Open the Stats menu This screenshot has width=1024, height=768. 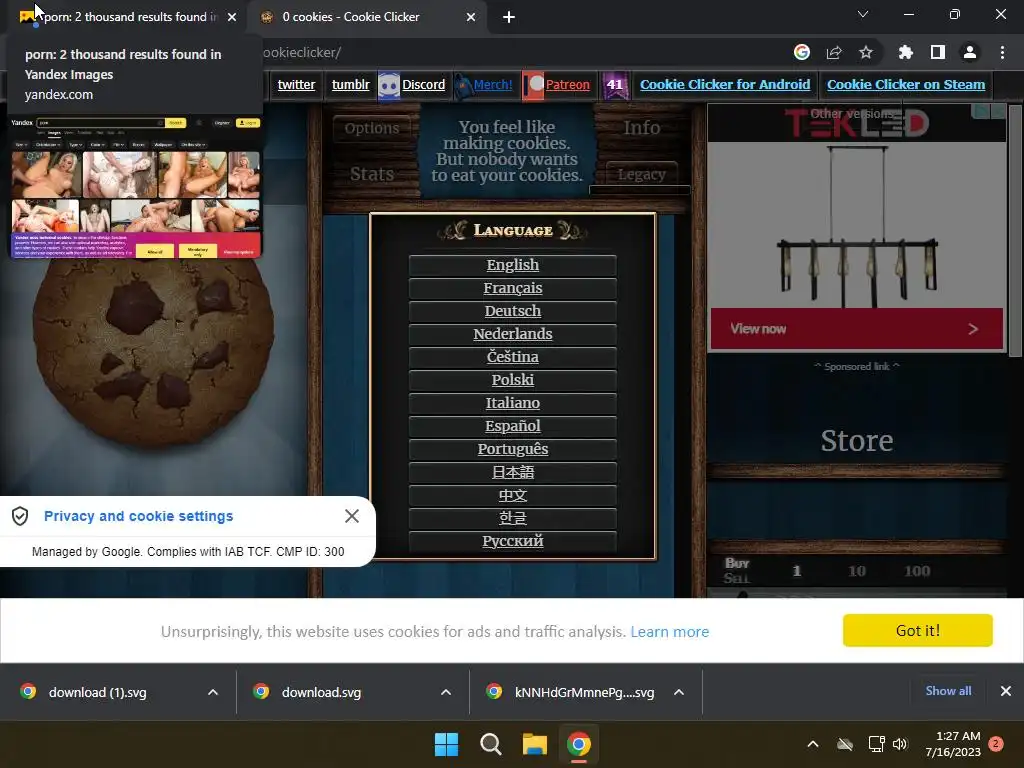click(372, 174)
